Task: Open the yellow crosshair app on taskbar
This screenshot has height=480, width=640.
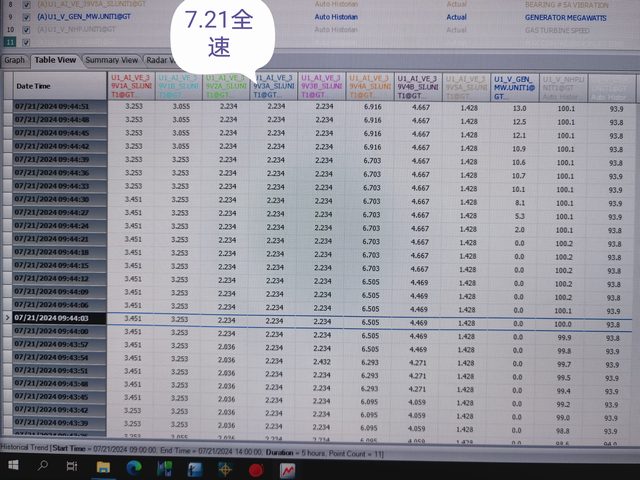Action: coord(225,470)
